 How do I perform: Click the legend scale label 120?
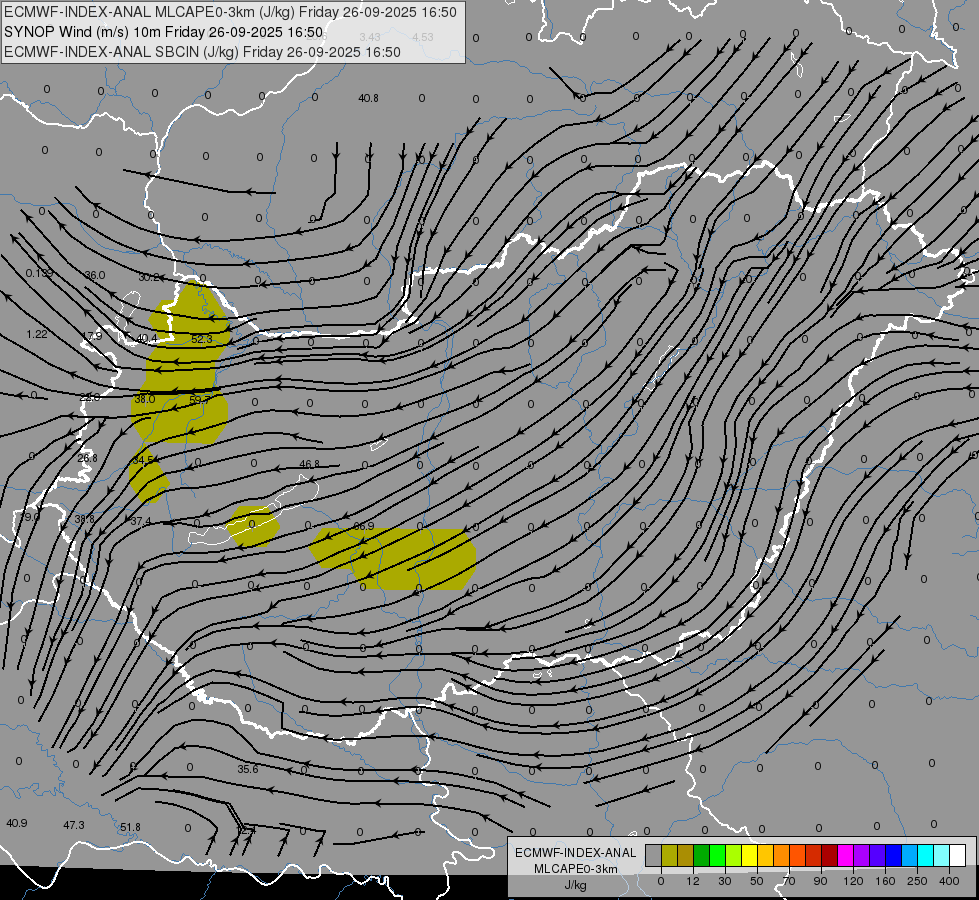(853, 881)
